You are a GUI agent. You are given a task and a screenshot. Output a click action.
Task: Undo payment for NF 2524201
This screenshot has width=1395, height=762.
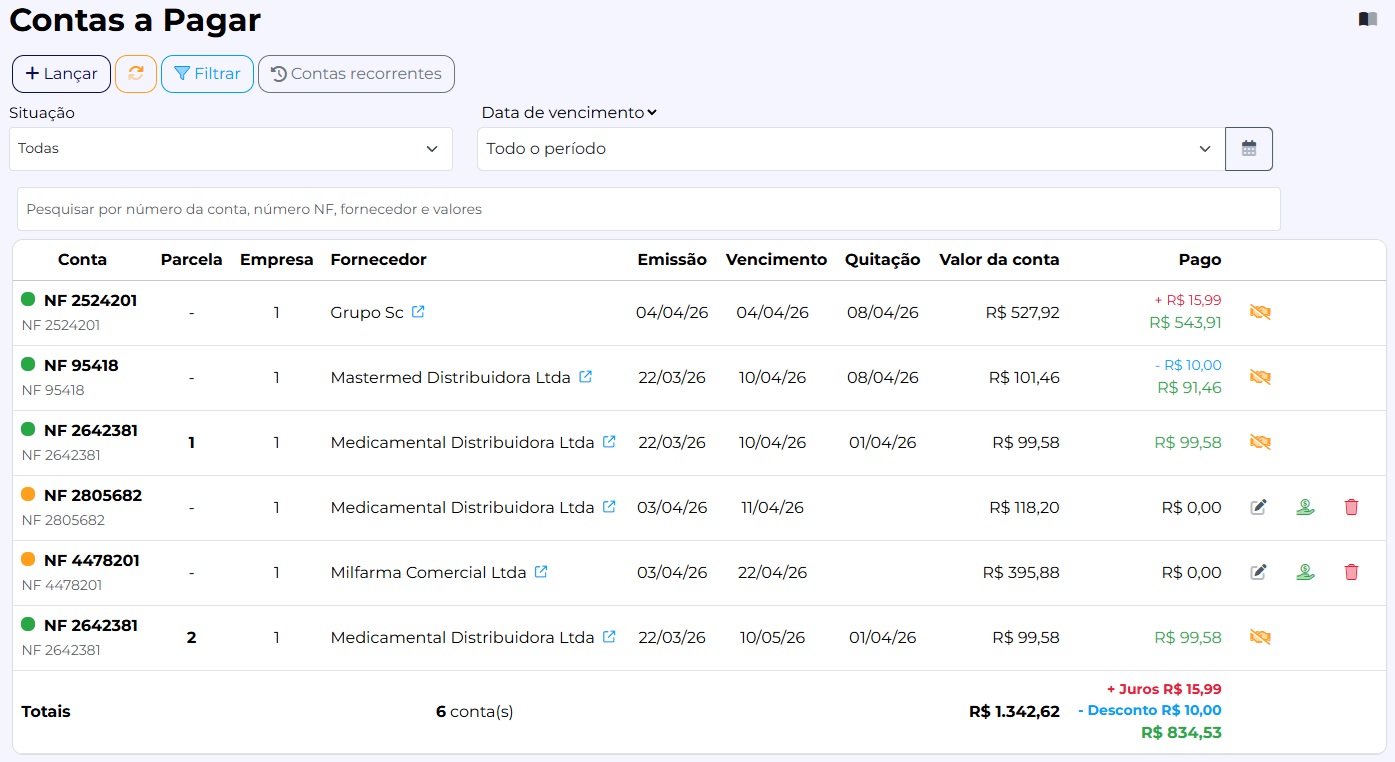1260,312
